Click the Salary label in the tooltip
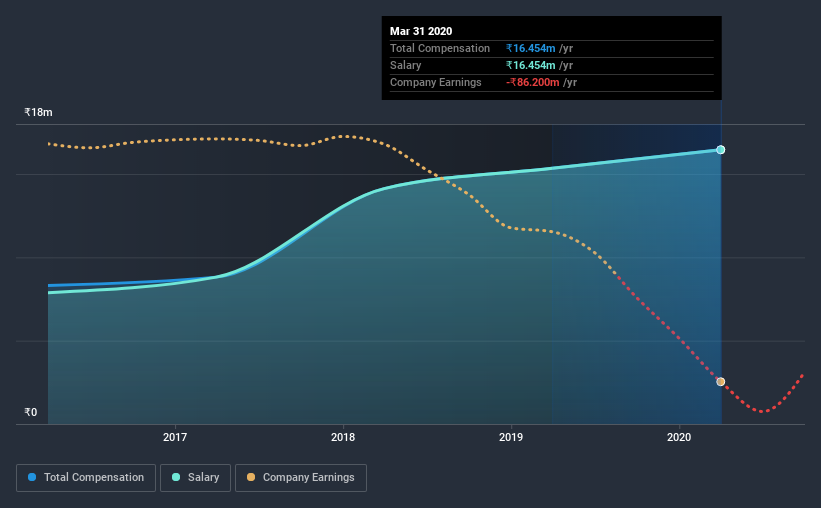The image size is (821, 508). tap(405, 65)
